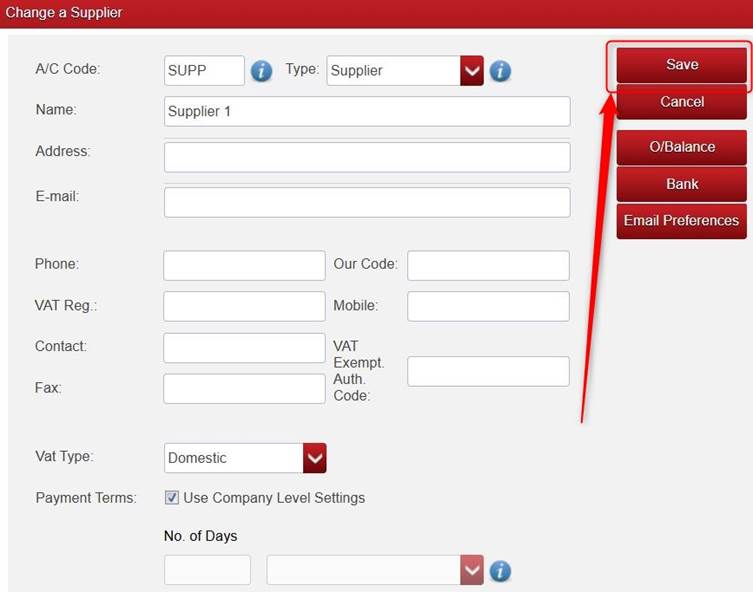Image resolution: width=753 pixels, height=592 pixels.
Task: Select the VAT Exempt. Auth. Code field
Action: tap(488, 371)
